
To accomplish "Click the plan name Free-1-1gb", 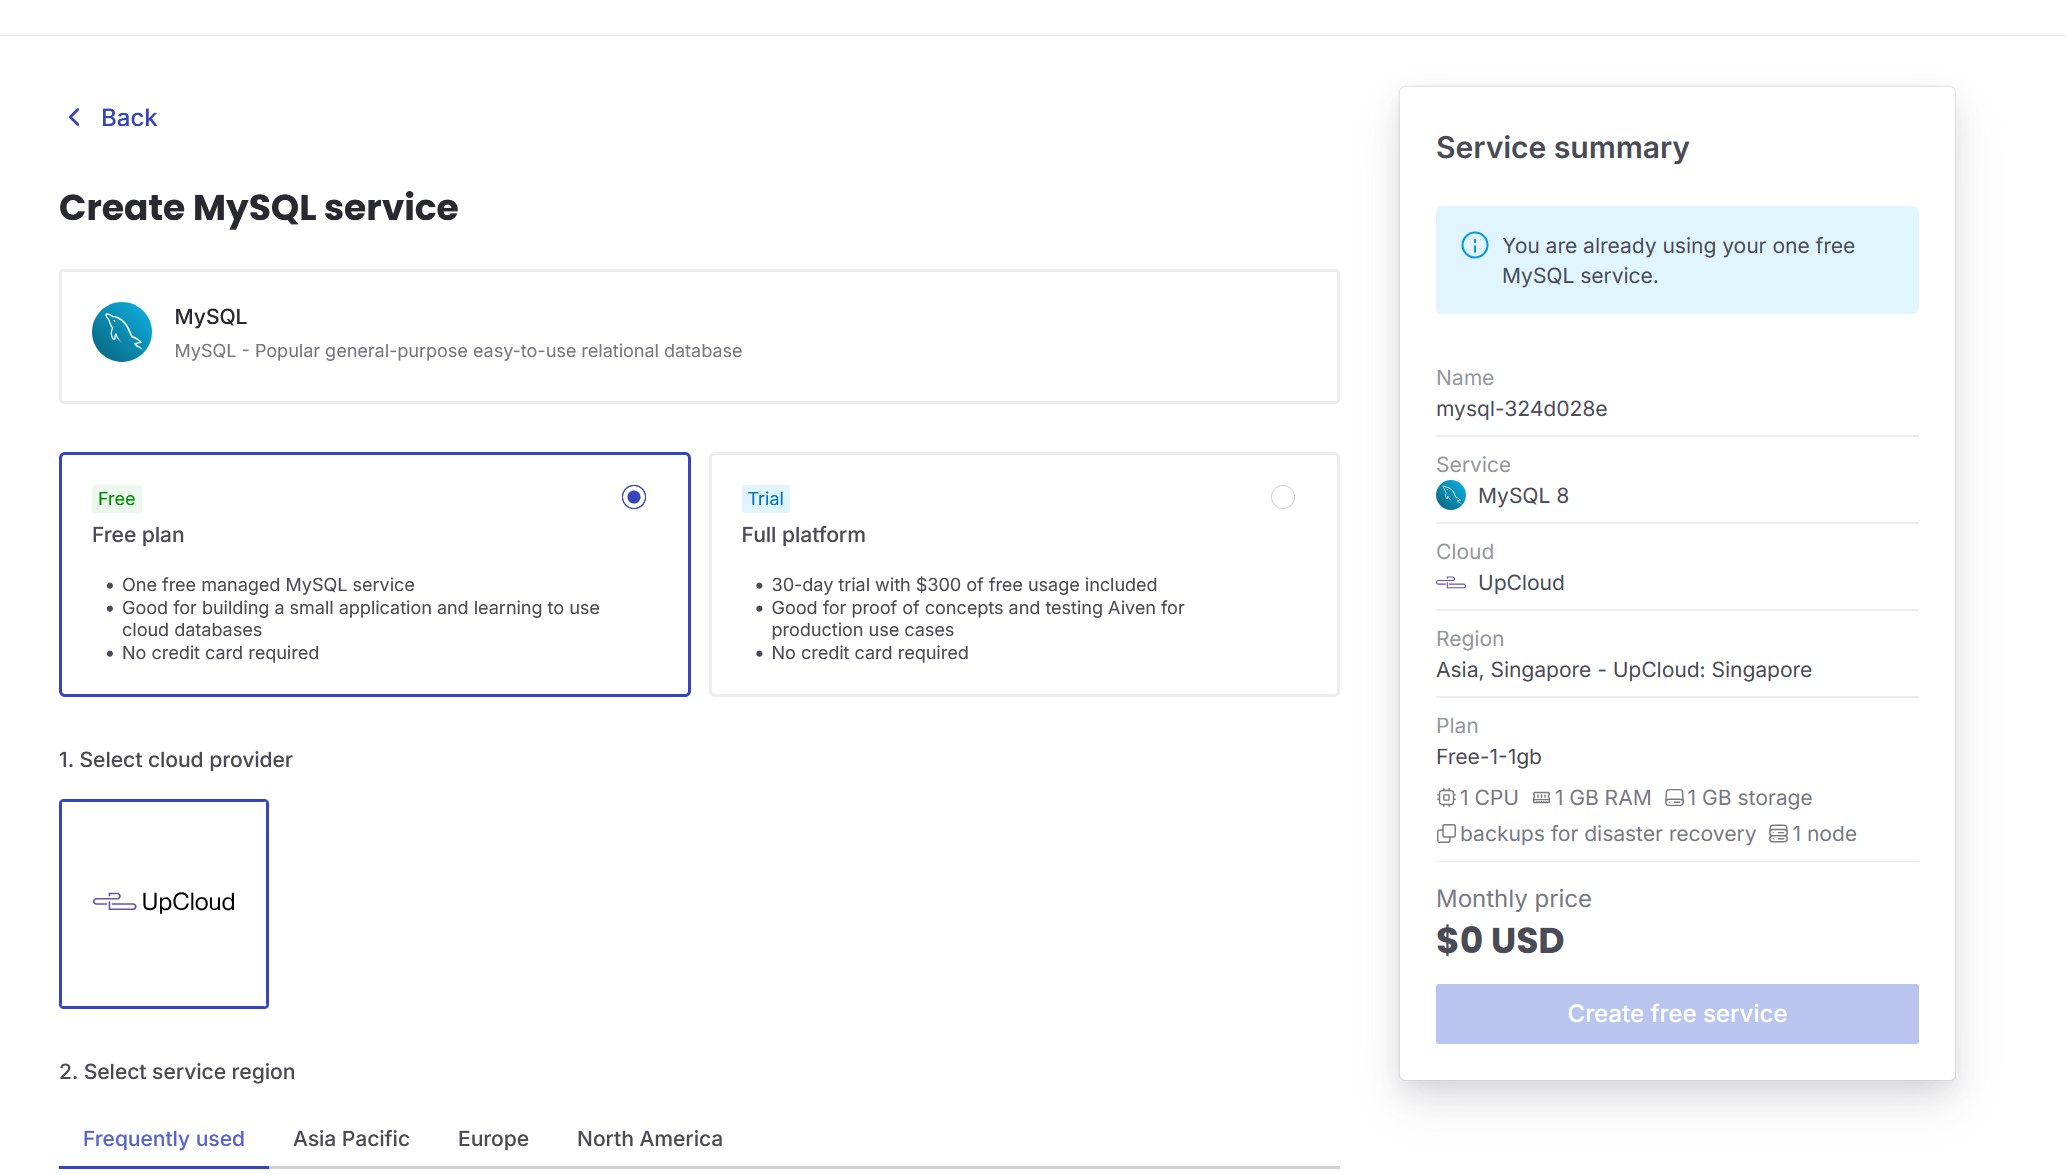I will 1489,757.
